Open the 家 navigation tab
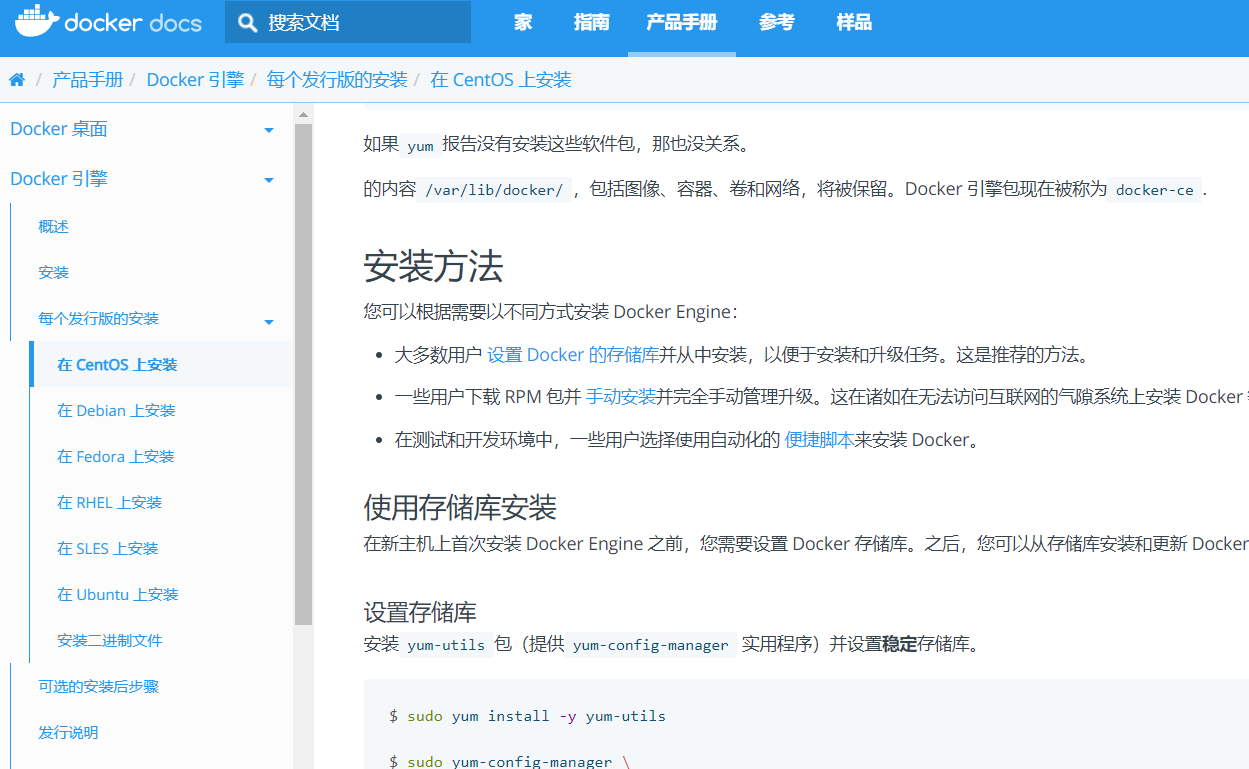Image resolution: width=1249 pixels, height=769 pixels. 523,22
